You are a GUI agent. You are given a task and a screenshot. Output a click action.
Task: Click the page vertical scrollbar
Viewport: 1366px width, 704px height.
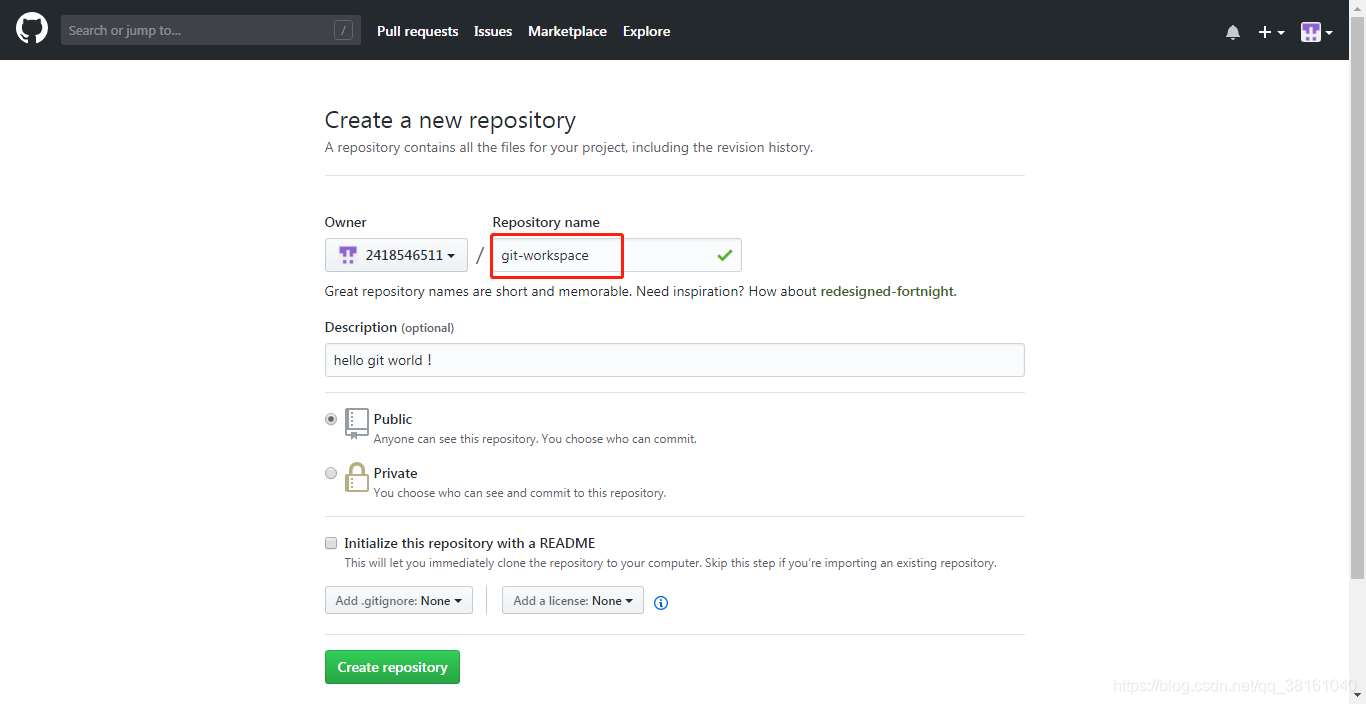click(1357, 300)
